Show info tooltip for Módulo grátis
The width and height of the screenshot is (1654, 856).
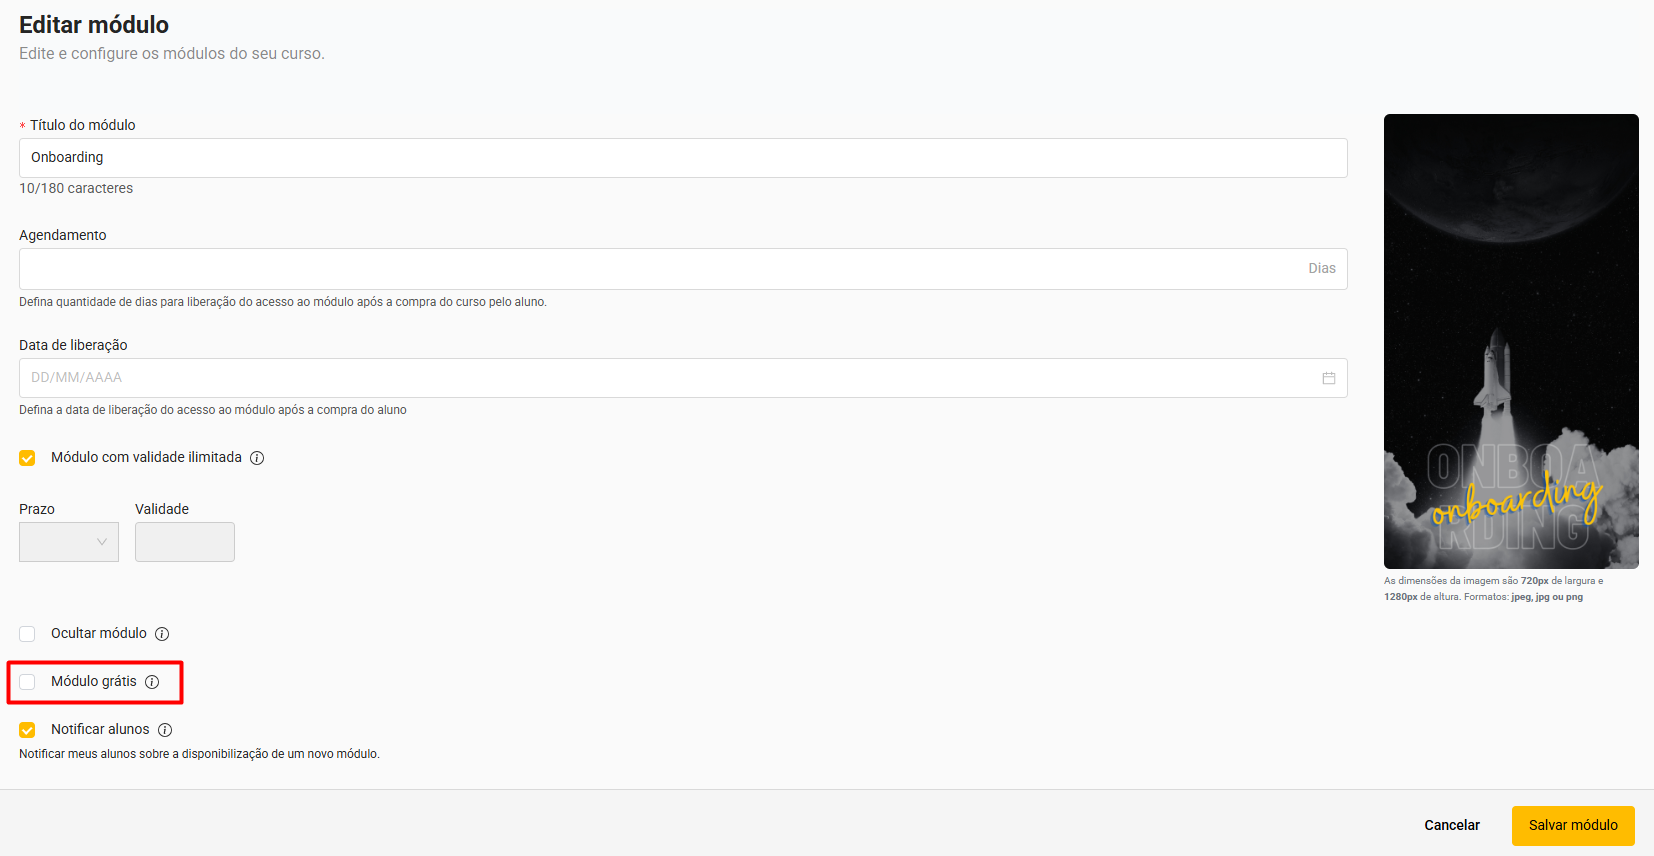coord(152,682)
